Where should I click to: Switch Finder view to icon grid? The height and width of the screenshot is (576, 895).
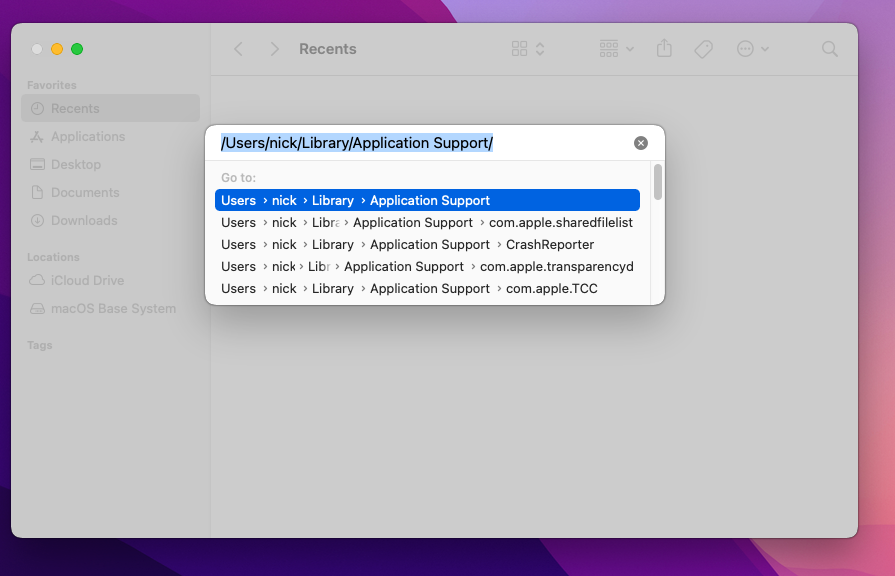pyautogui.click(x=519, y=49)
